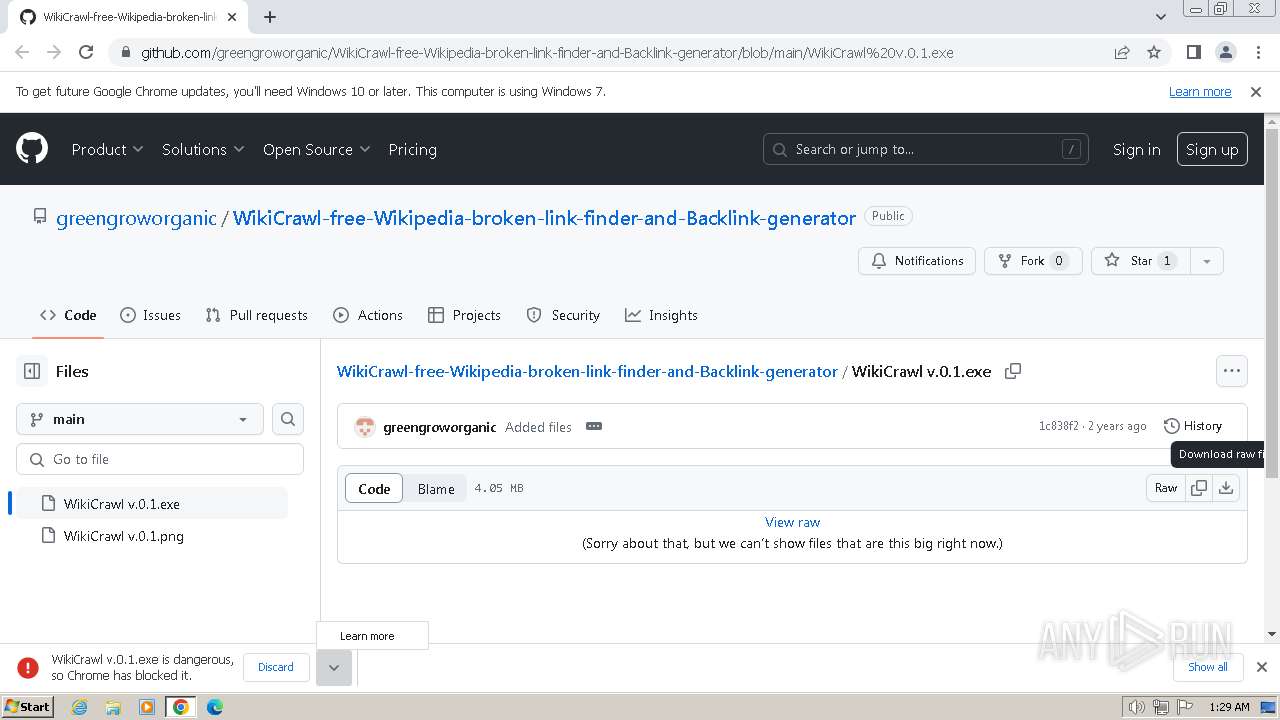Viewport: 1280px width, 720px height.
Task: Collapse the Files tree panel icon
Action: pos(32,371)
